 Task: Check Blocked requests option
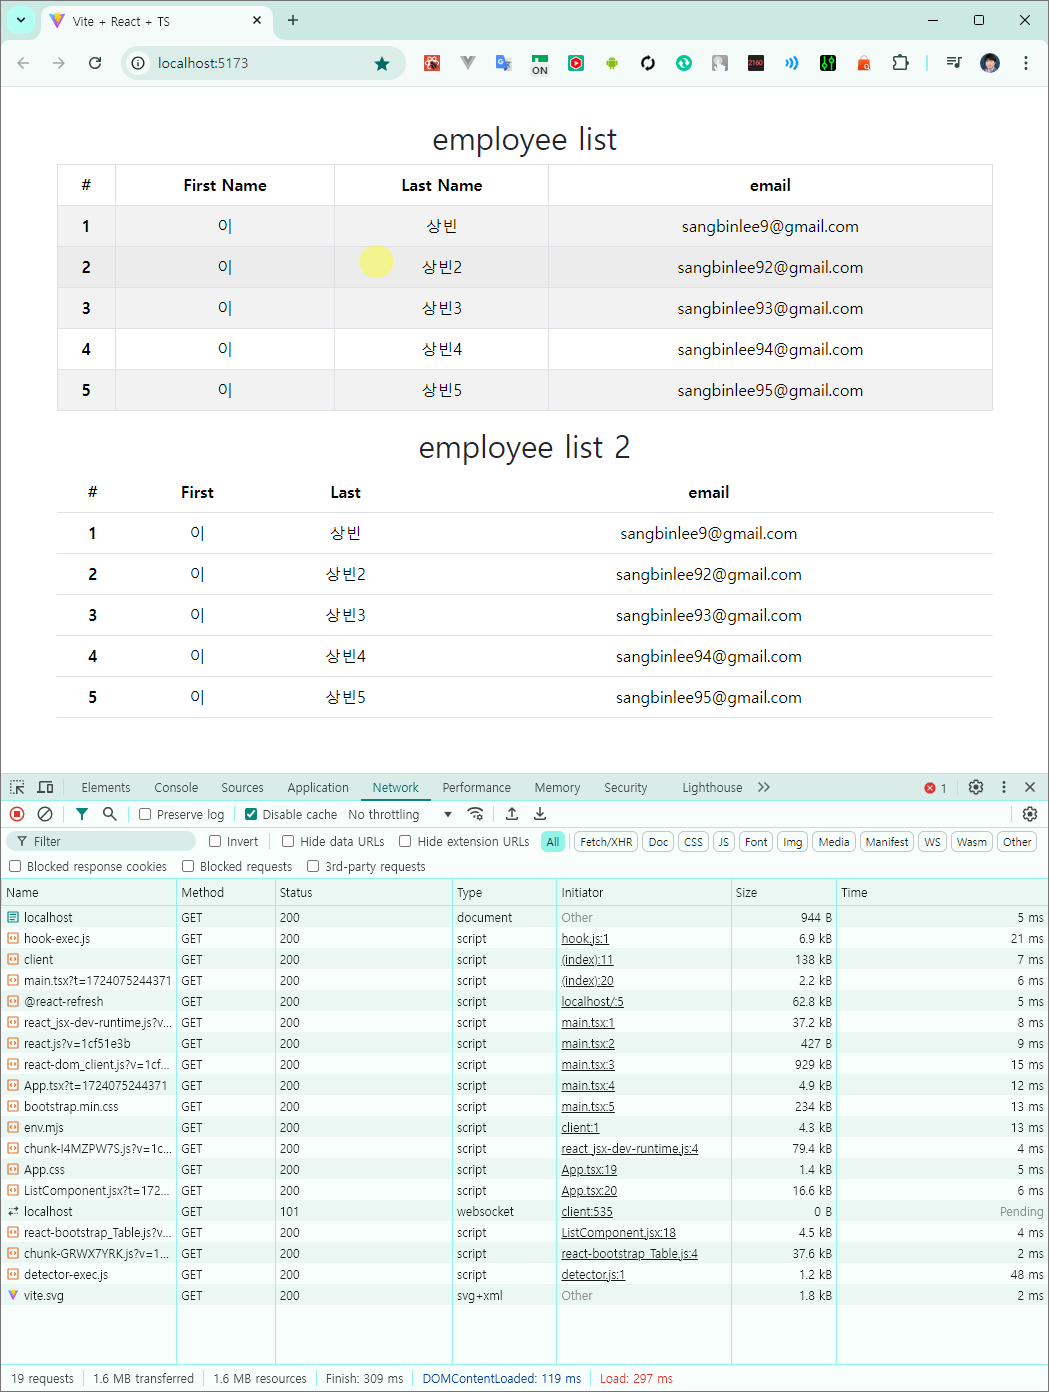click(188, 866)
